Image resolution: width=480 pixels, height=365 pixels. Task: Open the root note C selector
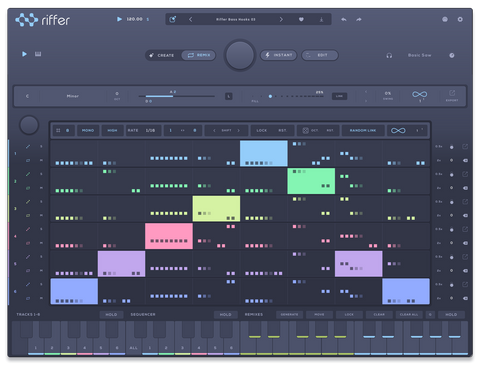[27, 96]
